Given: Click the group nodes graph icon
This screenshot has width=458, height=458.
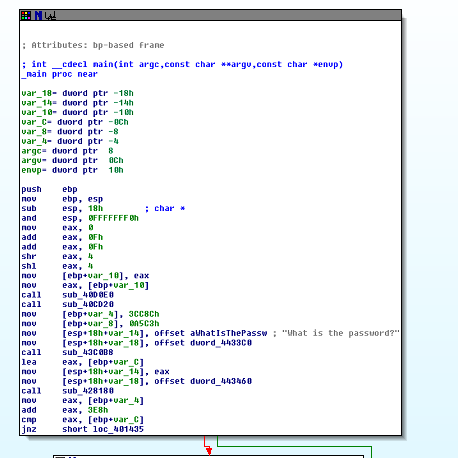Looking at the screenshot, I should (x=50, y=15).
